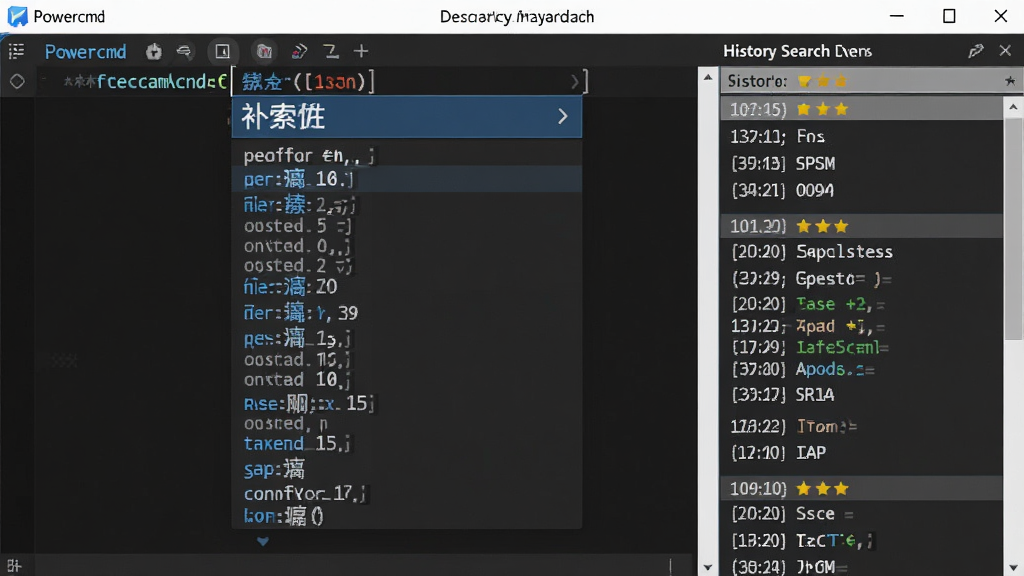Click terminal scrollbar up arrow
The width and height of the screenshot is (1024, 576).
click(708, 77)
